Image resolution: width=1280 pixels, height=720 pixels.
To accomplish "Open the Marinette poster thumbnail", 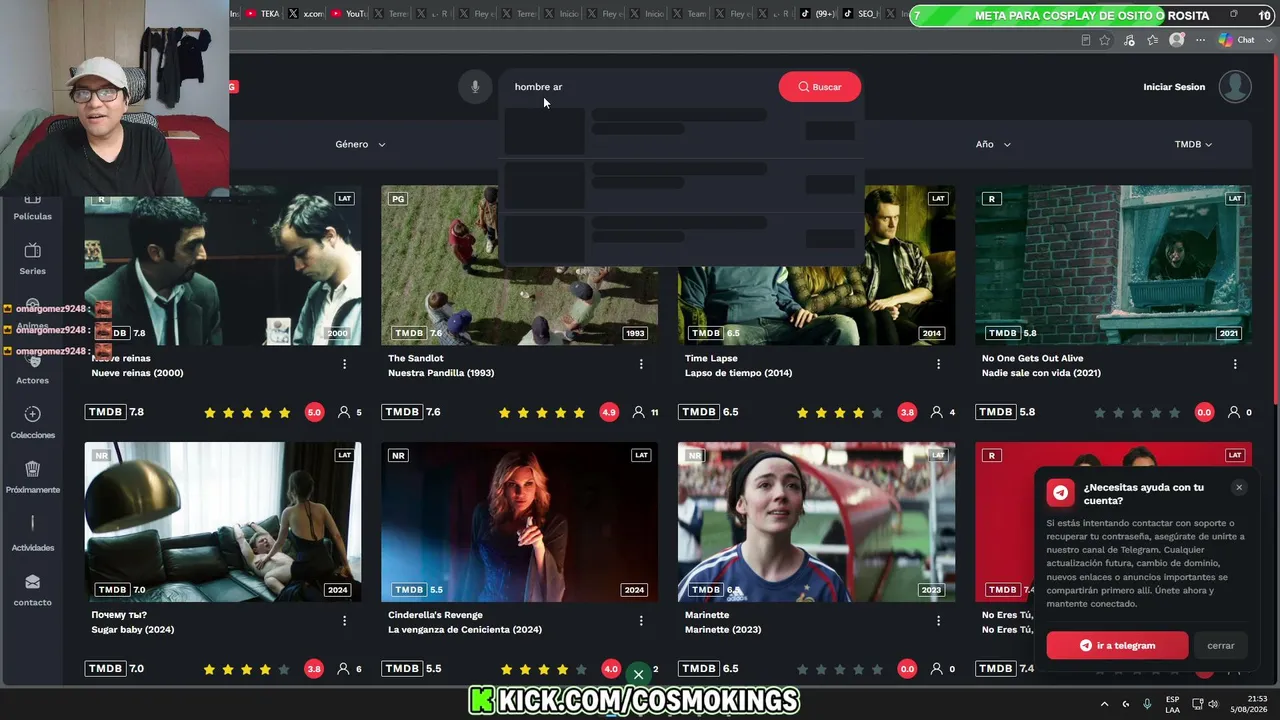I will tap(816, 522).
